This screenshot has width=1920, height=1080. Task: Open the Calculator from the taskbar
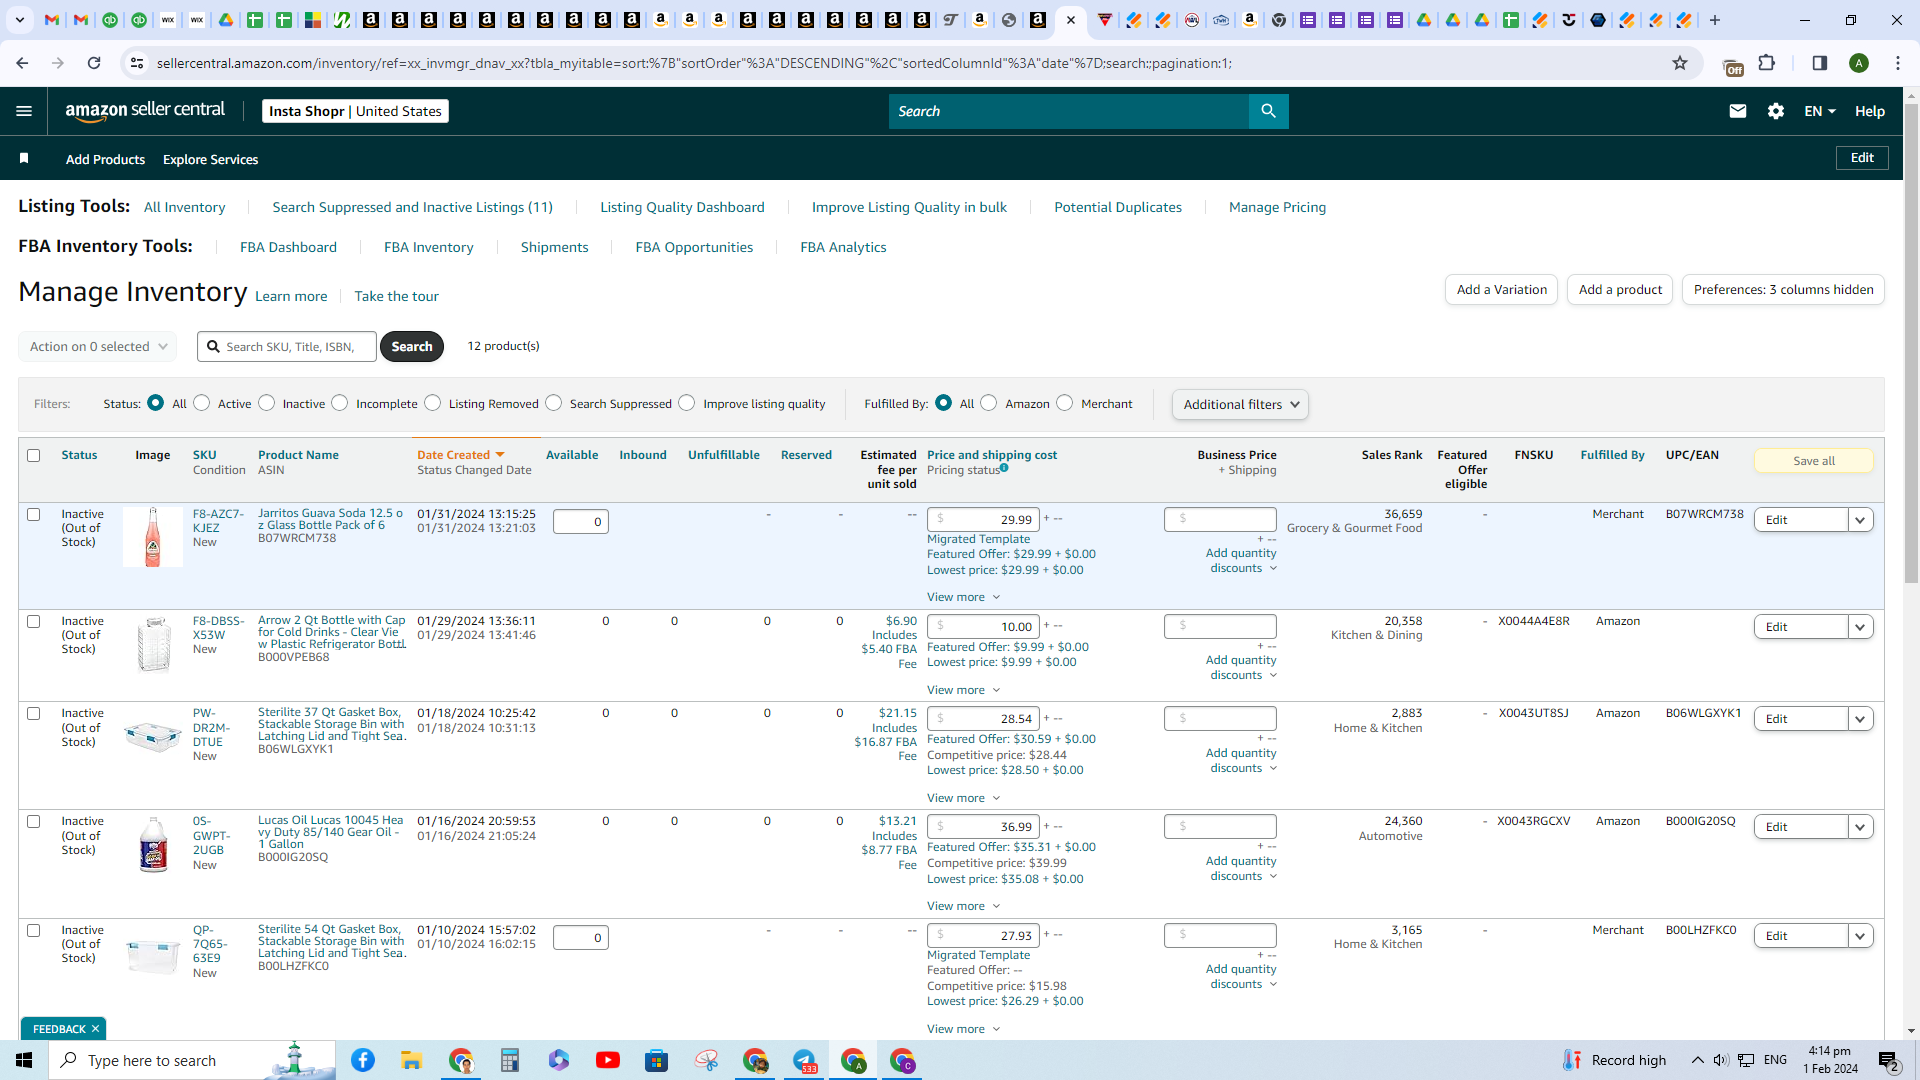coord(510,1060)
